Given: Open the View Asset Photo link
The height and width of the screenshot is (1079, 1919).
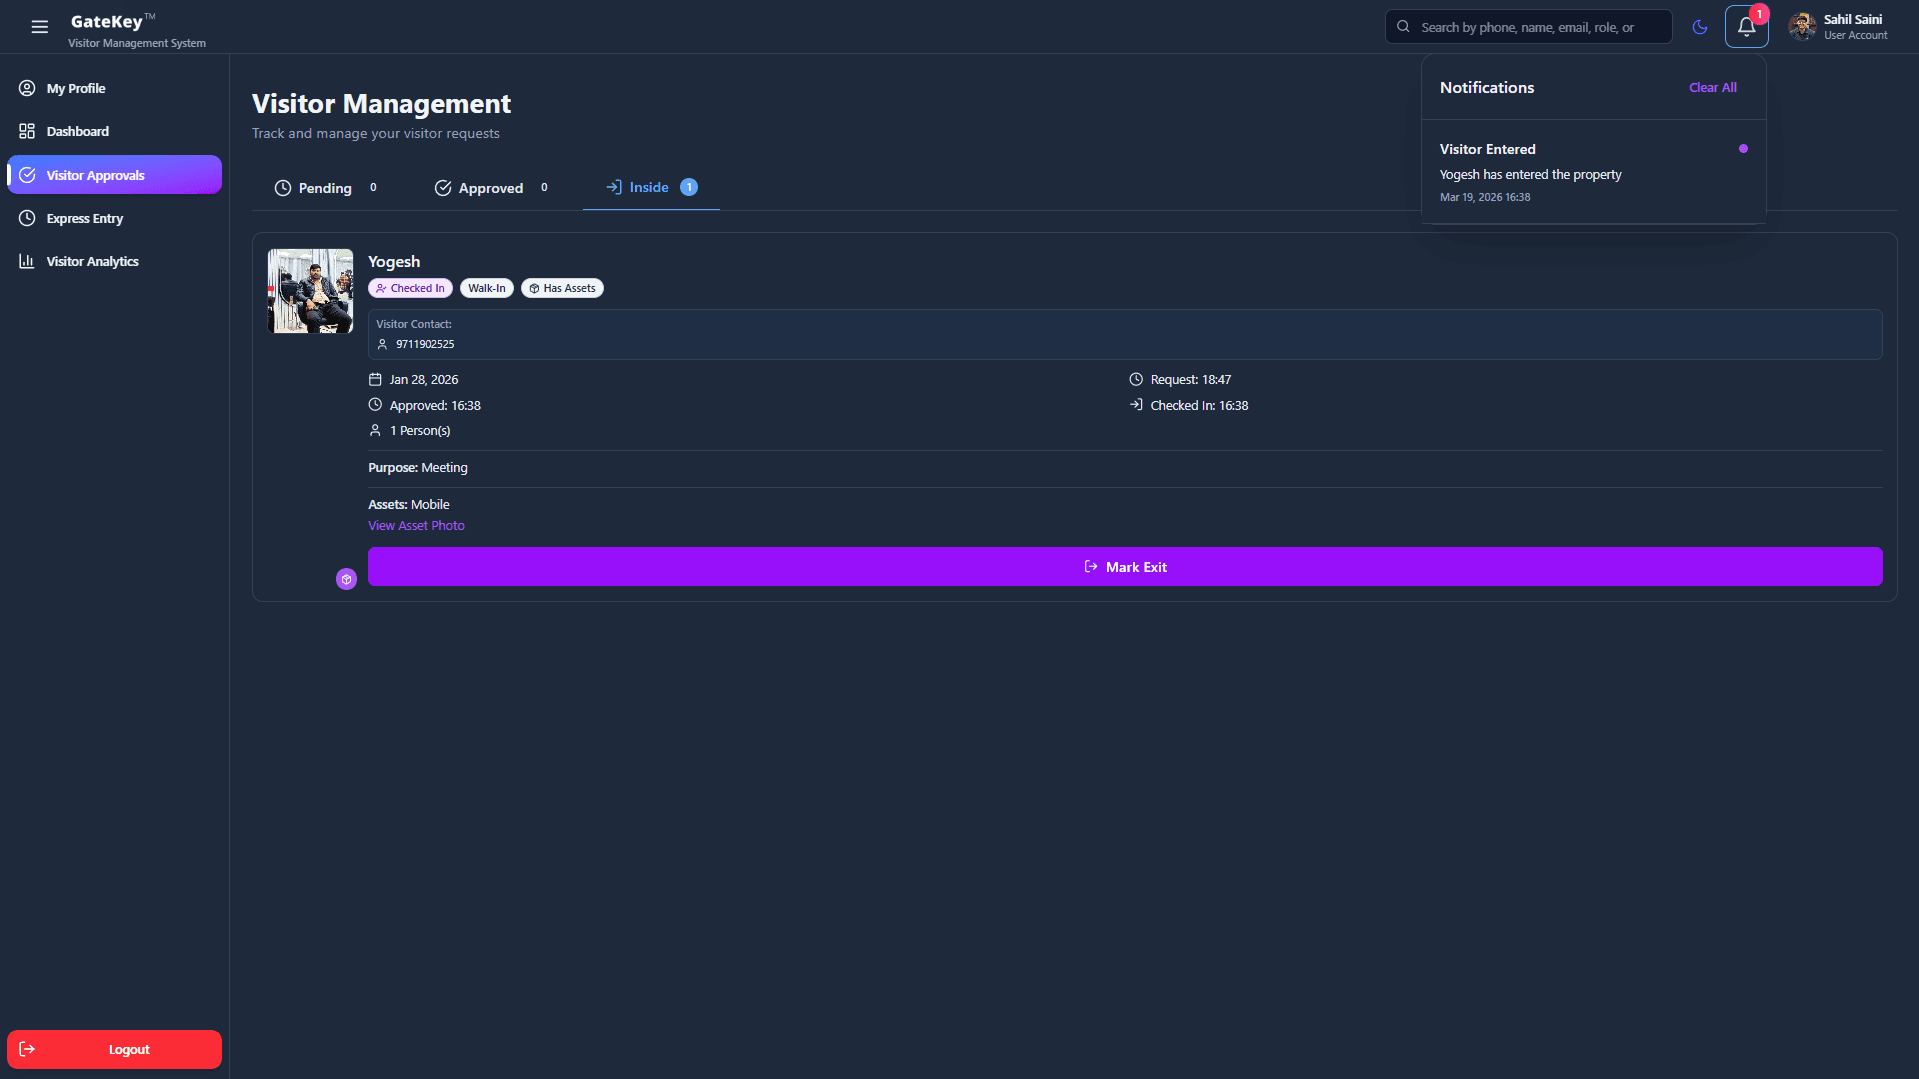Looking at the screenshot, I should point(416,526).
